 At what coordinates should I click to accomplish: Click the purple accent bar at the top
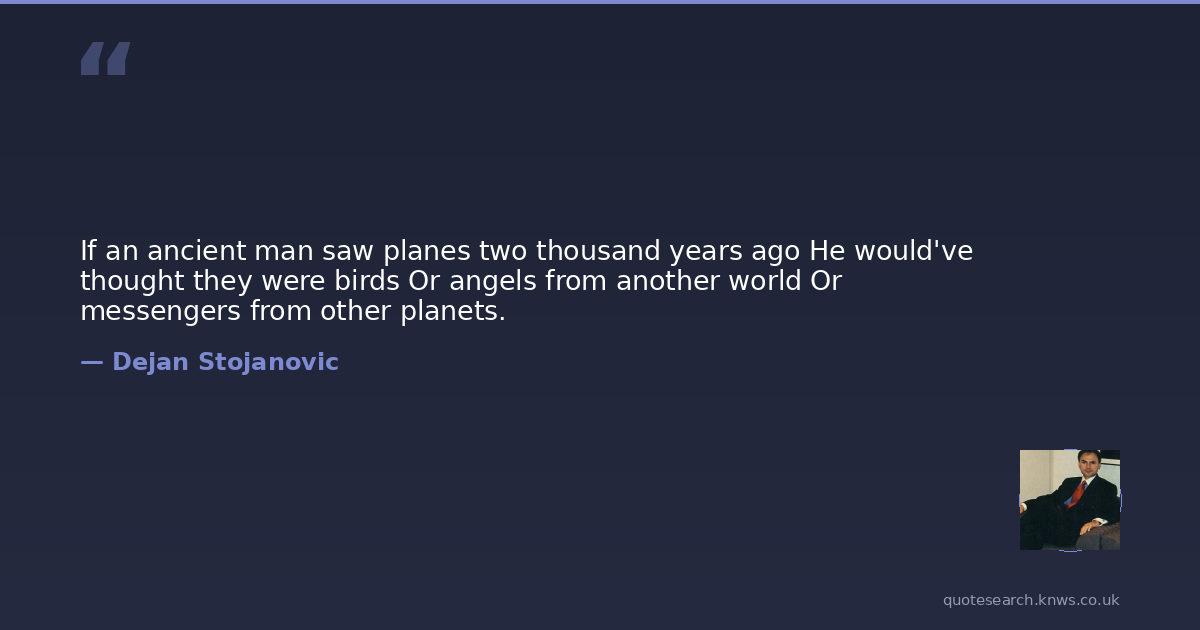click(600, 2)
